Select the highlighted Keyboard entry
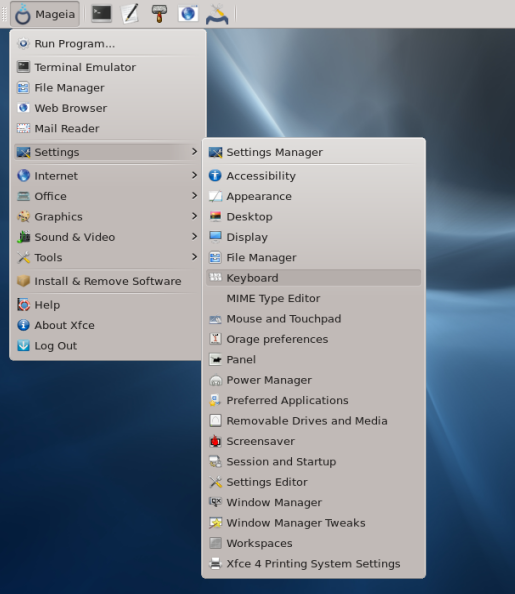The width and height of the screenshot is (515, 594). [x=313, y=278]
